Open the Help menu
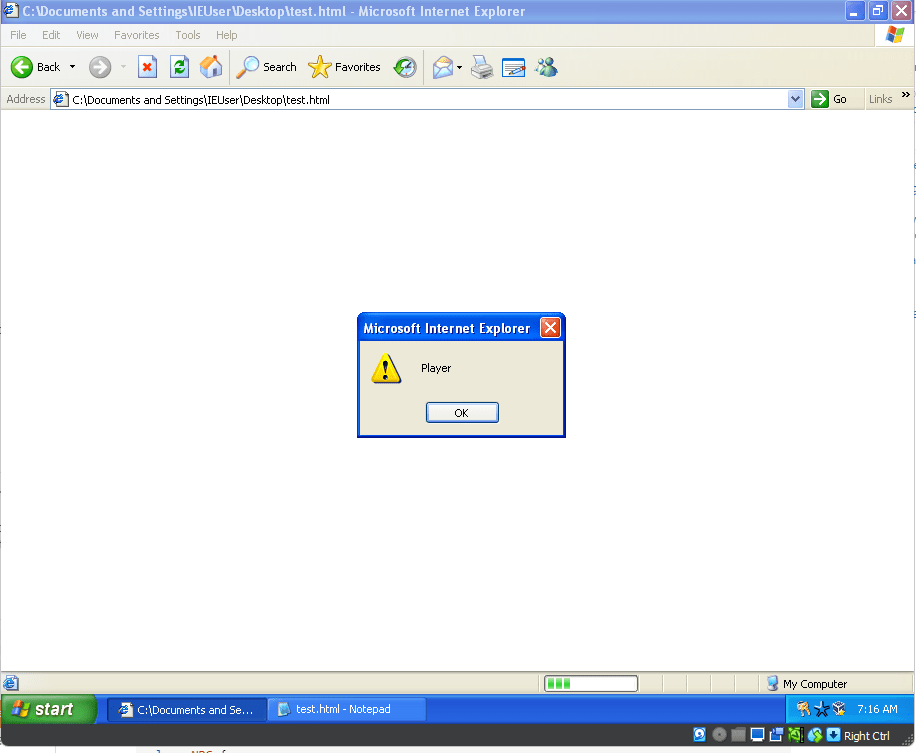This screenshot has width=916, height=753. click(227, 35)
